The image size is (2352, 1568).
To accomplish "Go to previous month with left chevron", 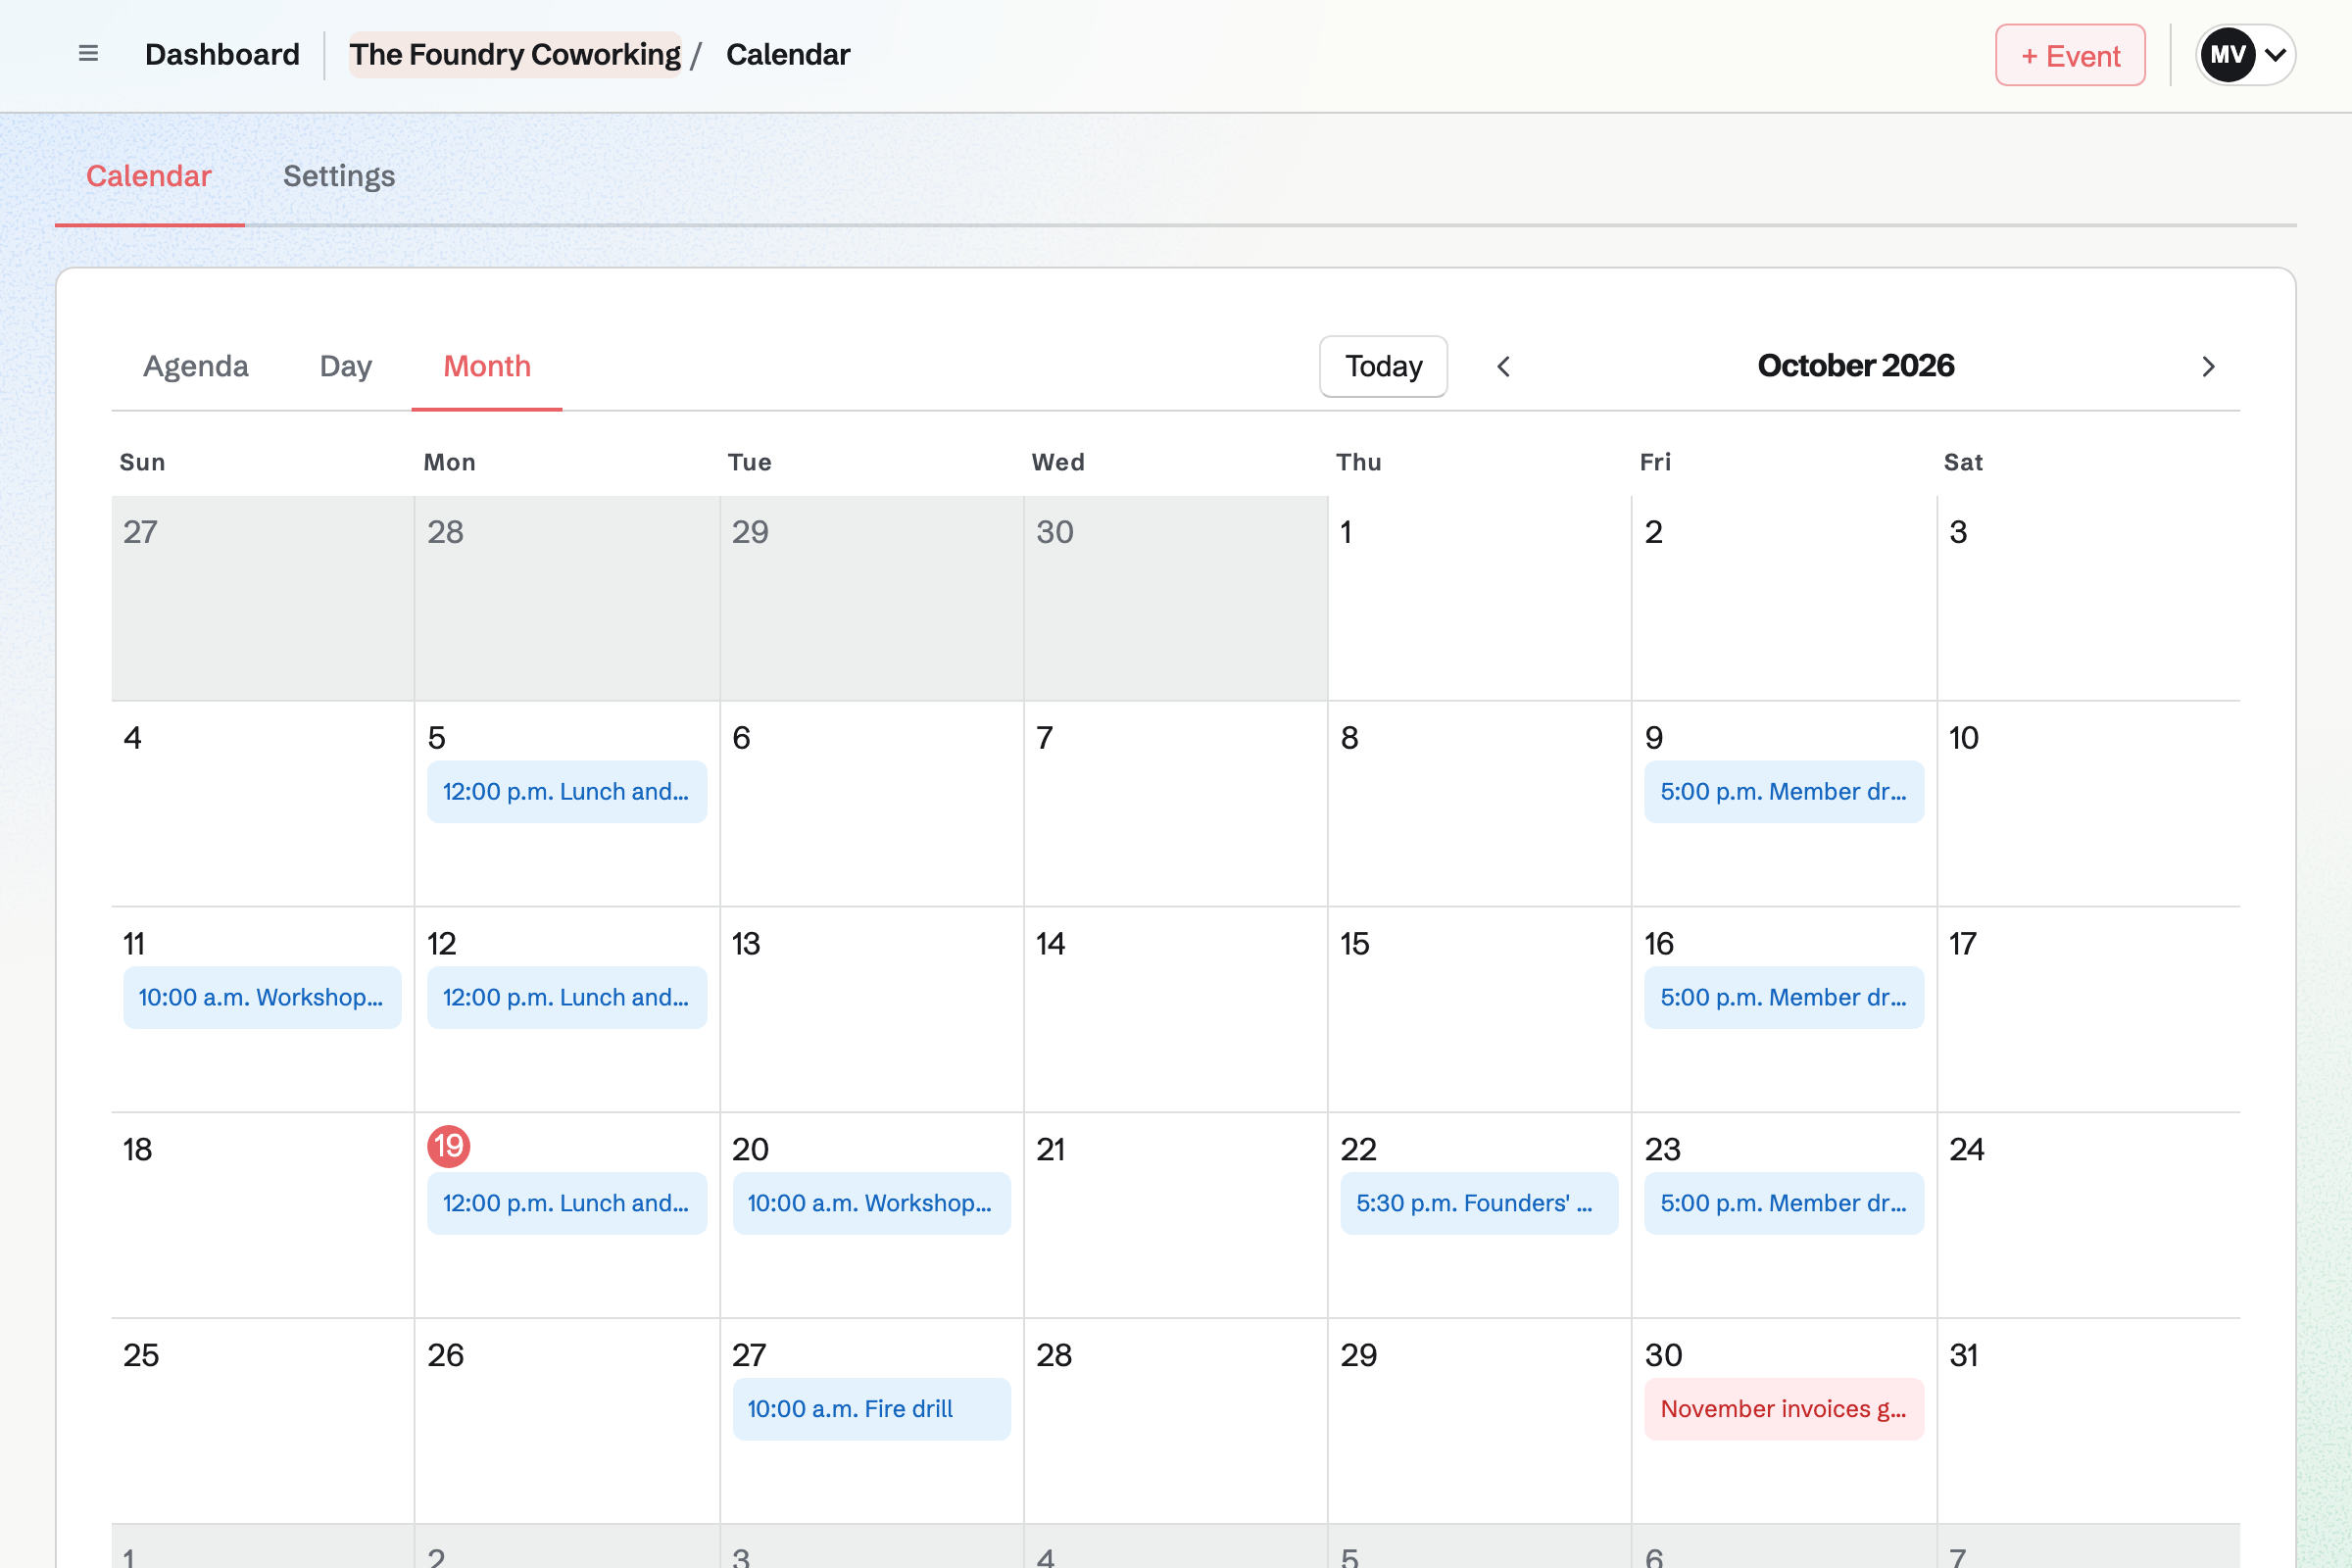I will pyautogui.click(x=1503, y=366).
